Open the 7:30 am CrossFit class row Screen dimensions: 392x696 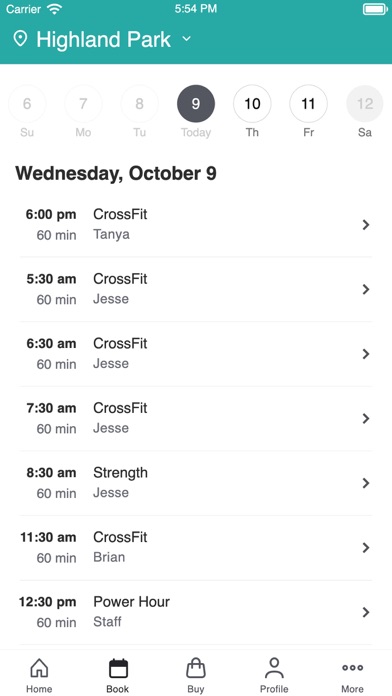(x=196, y=419)
